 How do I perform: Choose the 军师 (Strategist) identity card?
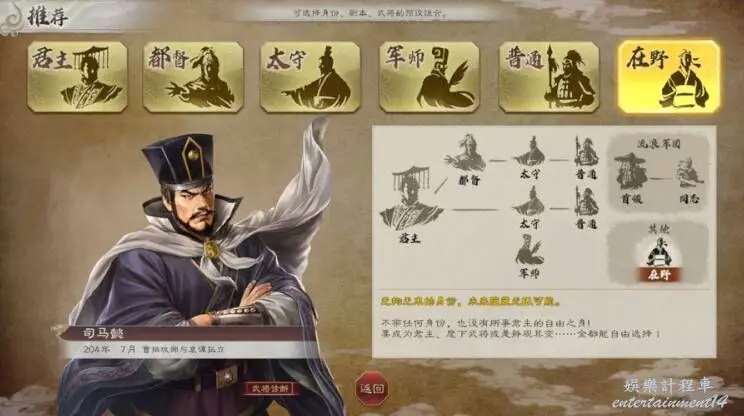(x=429, y=77)
